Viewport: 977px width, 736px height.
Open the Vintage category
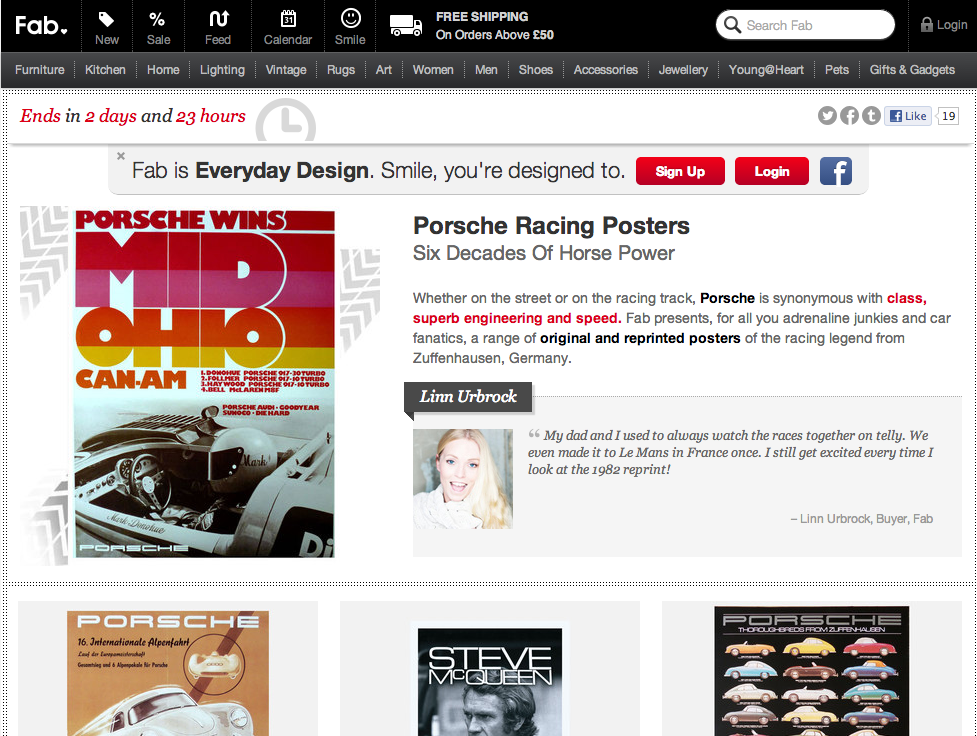(286, 70)
